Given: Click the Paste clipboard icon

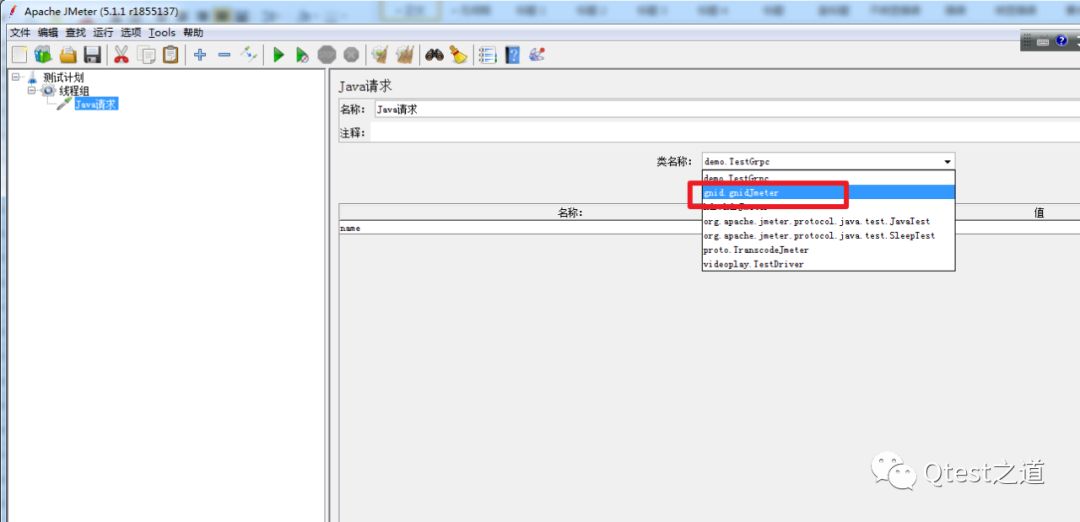Looking at the screenshot, I should [x=170, y=54].
